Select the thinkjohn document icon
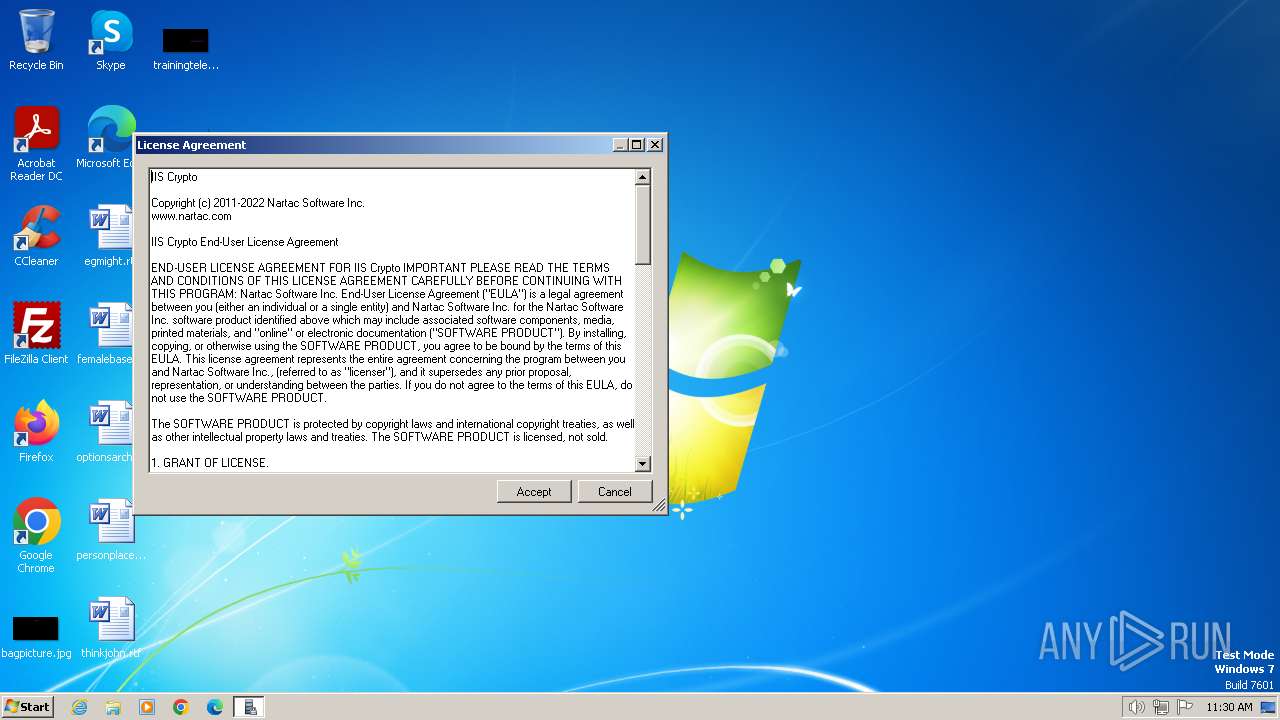 click(111, 628)
